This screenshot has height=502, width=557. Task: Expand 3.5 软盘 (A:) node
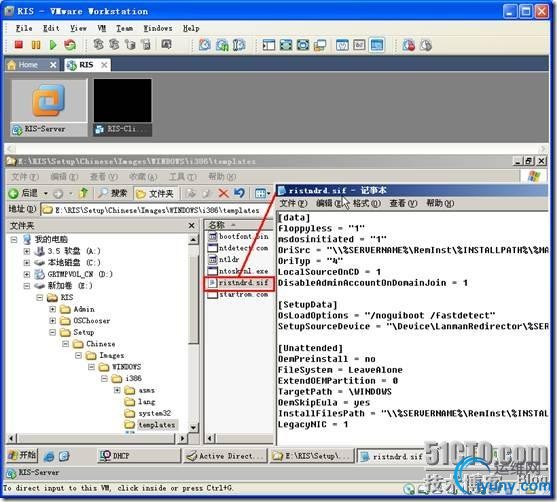click(x=27, y=251)
